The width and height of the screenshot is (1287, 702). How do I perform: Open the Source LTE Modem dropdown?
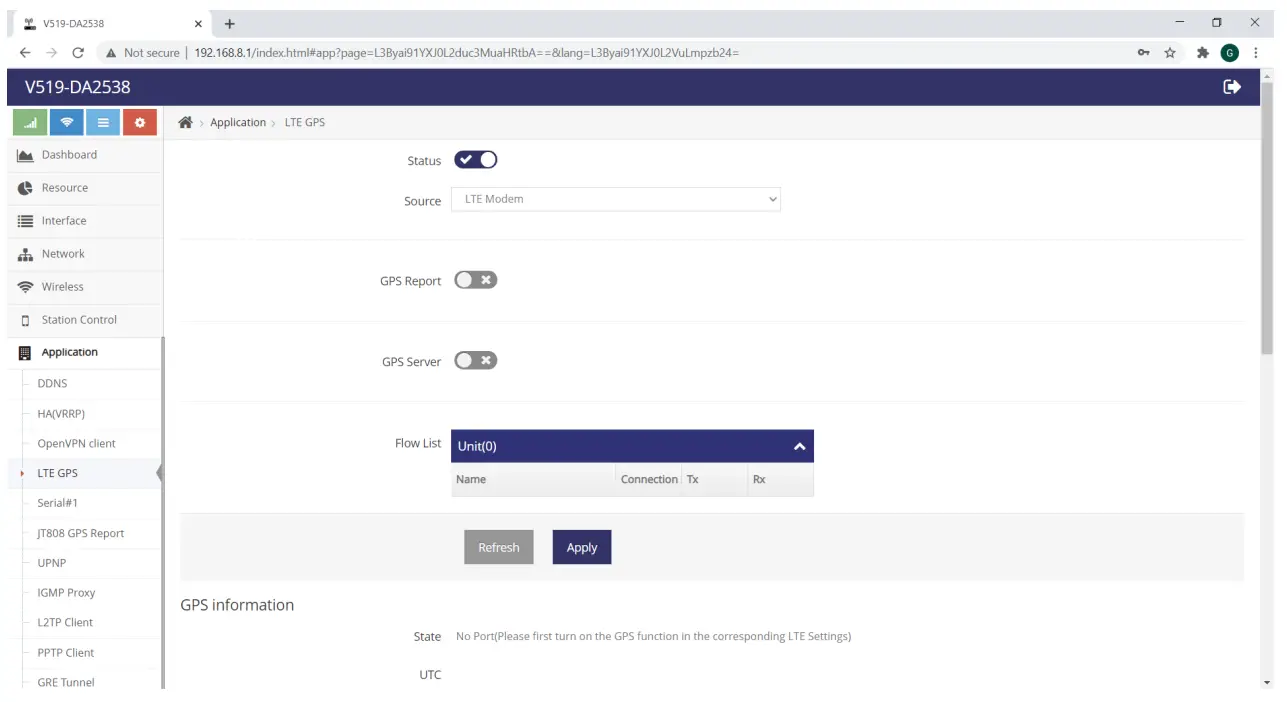(x=616, y=199)
